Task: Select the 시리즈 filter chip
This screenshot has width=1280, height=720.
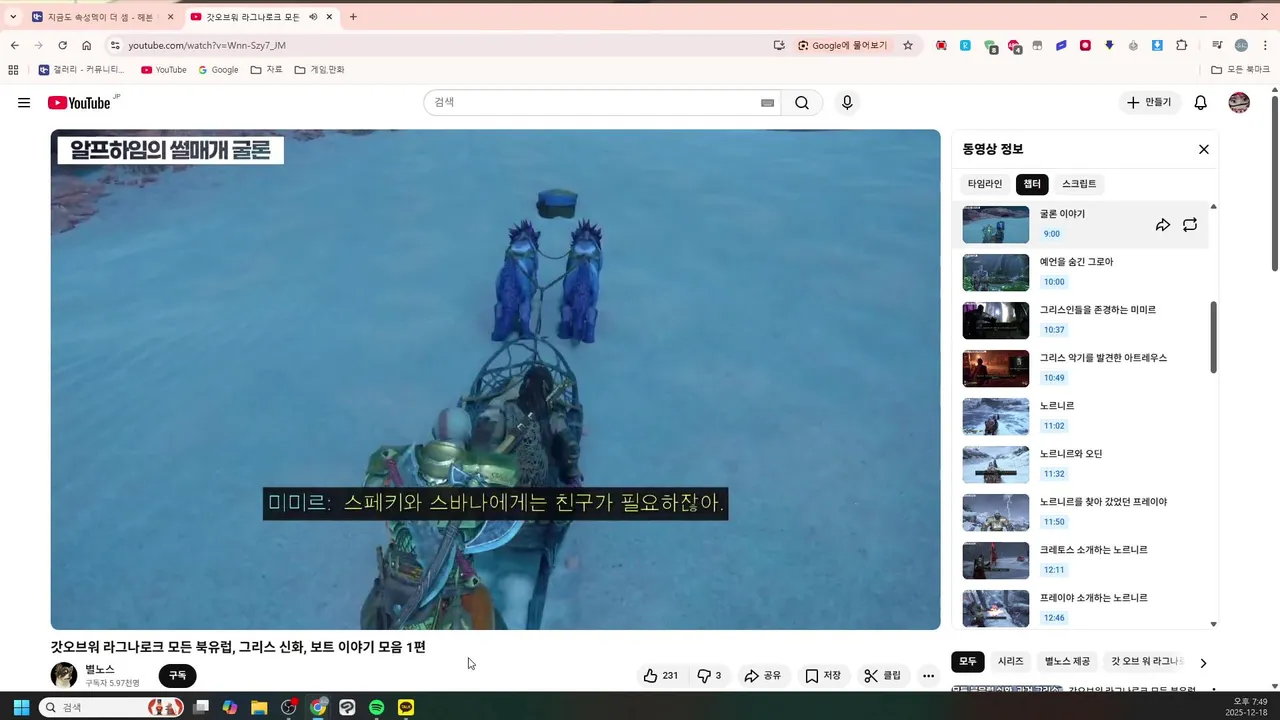Action: pyautogui.click(x=1011, y=662)
